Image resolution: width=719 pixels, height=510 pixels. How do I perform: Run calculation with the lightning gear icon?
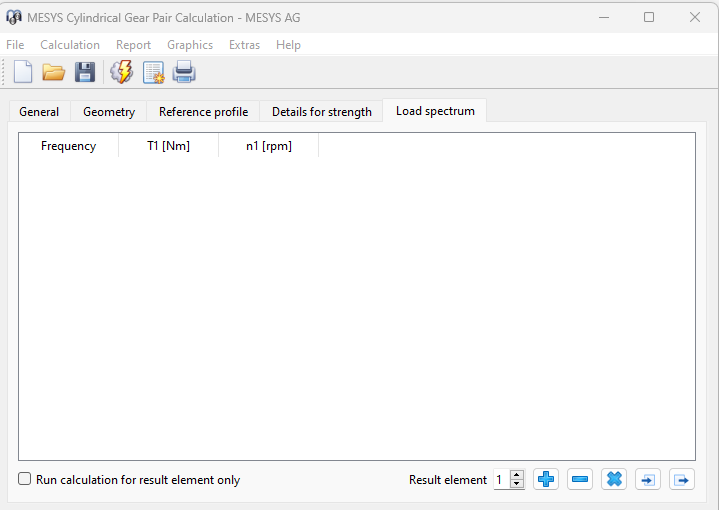(x=121, y=72)
